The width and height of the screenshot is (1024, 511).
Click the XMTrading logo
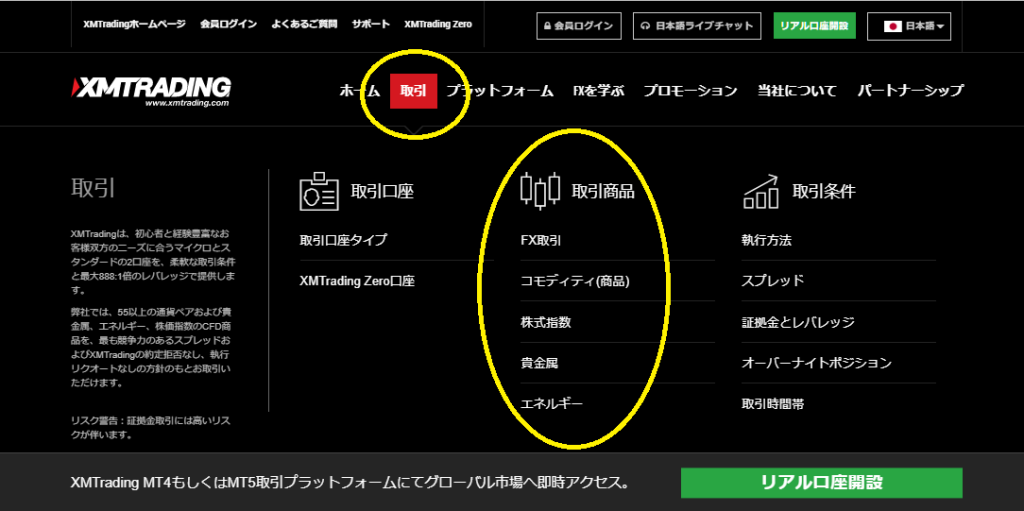coord(151,90)
